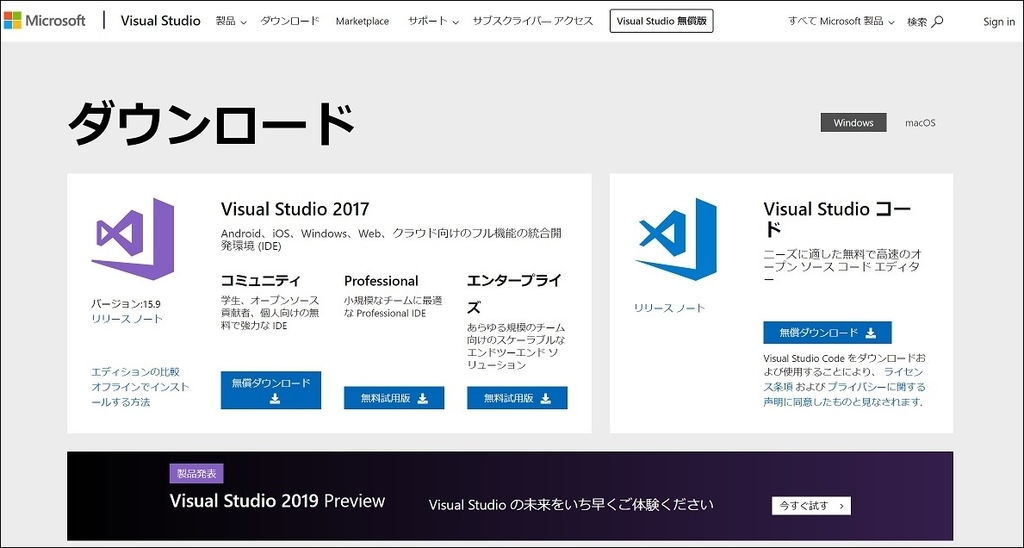Click download arrow icon on エンタープライズ 無料試用版 button
This screenshot has width=1024, height=548.
pyautogui.click(x=545, y=398)
